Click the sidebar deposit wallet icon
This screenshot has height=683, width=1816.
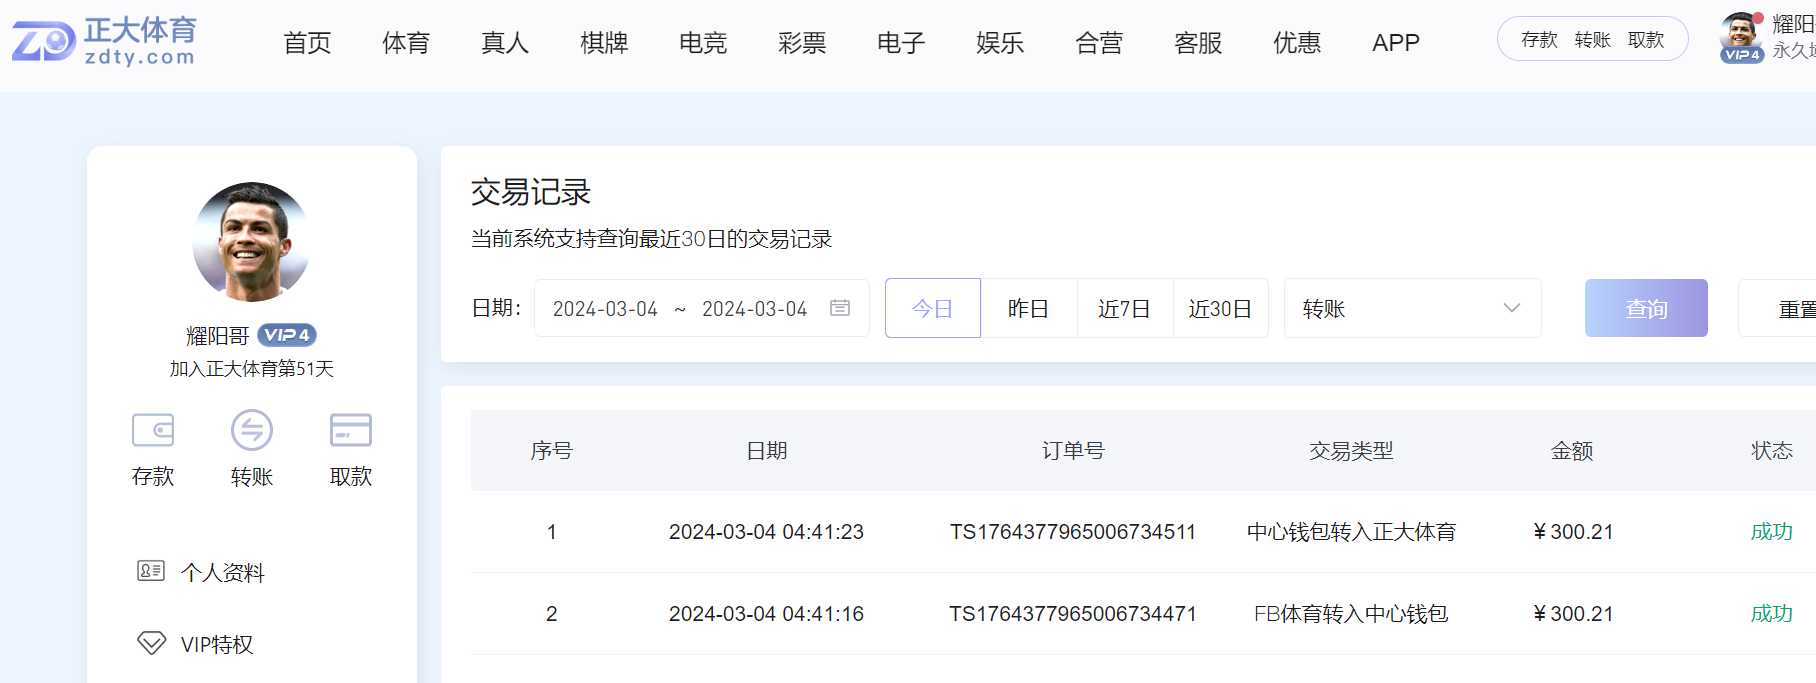pyautogui.click(x=153, y=431)
